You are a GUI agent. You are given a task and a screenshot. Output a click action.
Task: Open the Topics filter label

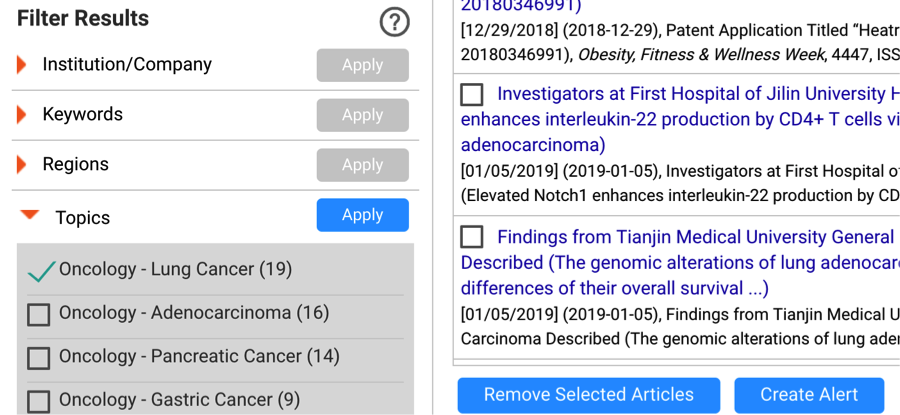82,218
